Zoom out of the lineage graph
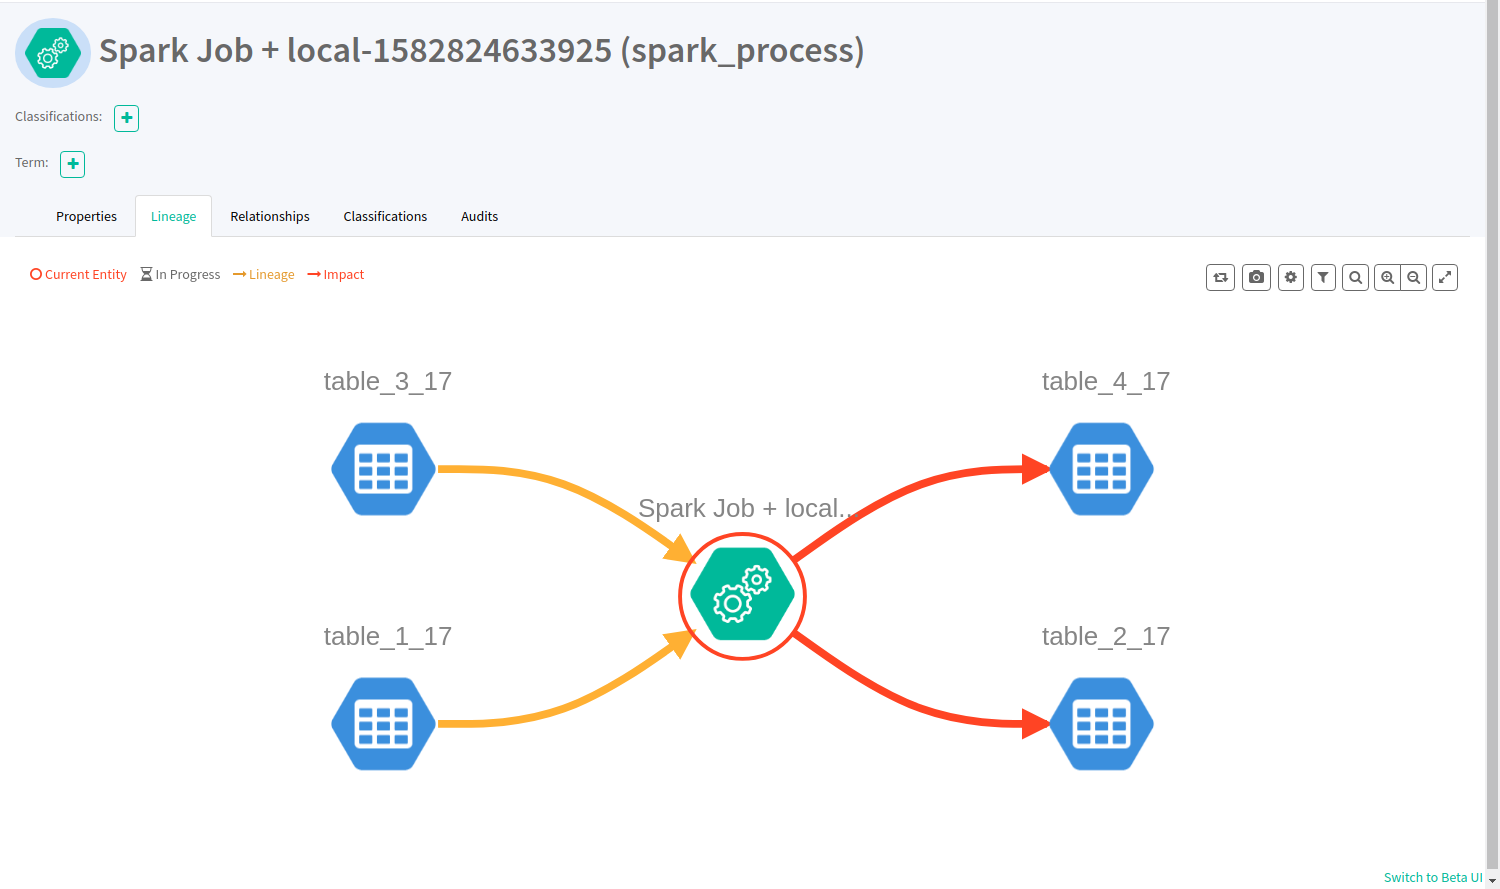 point(1414,277)
